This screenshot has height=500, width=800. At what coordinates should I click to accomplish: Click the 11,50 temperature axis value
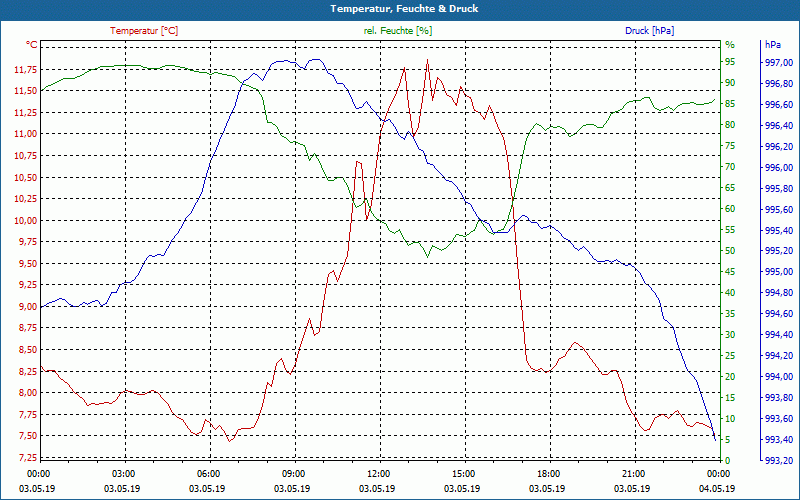pyautogui.click(x=25, y=91)
